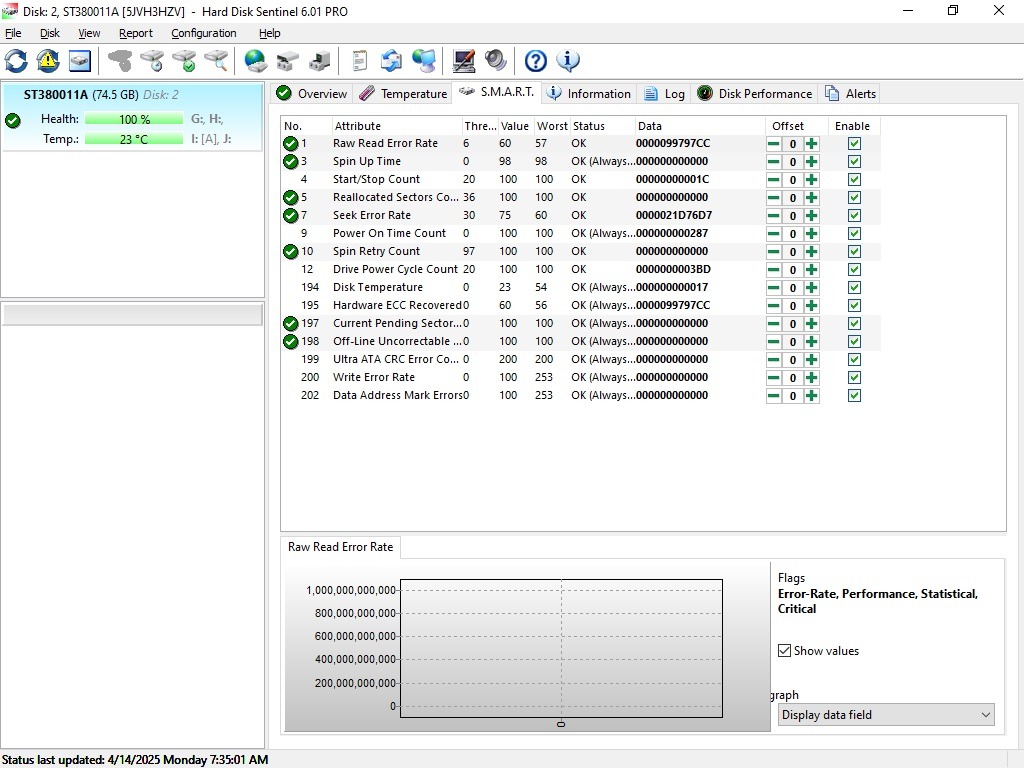
Task: Click the envelope with blue arrows icon
Action: point(391,61)
